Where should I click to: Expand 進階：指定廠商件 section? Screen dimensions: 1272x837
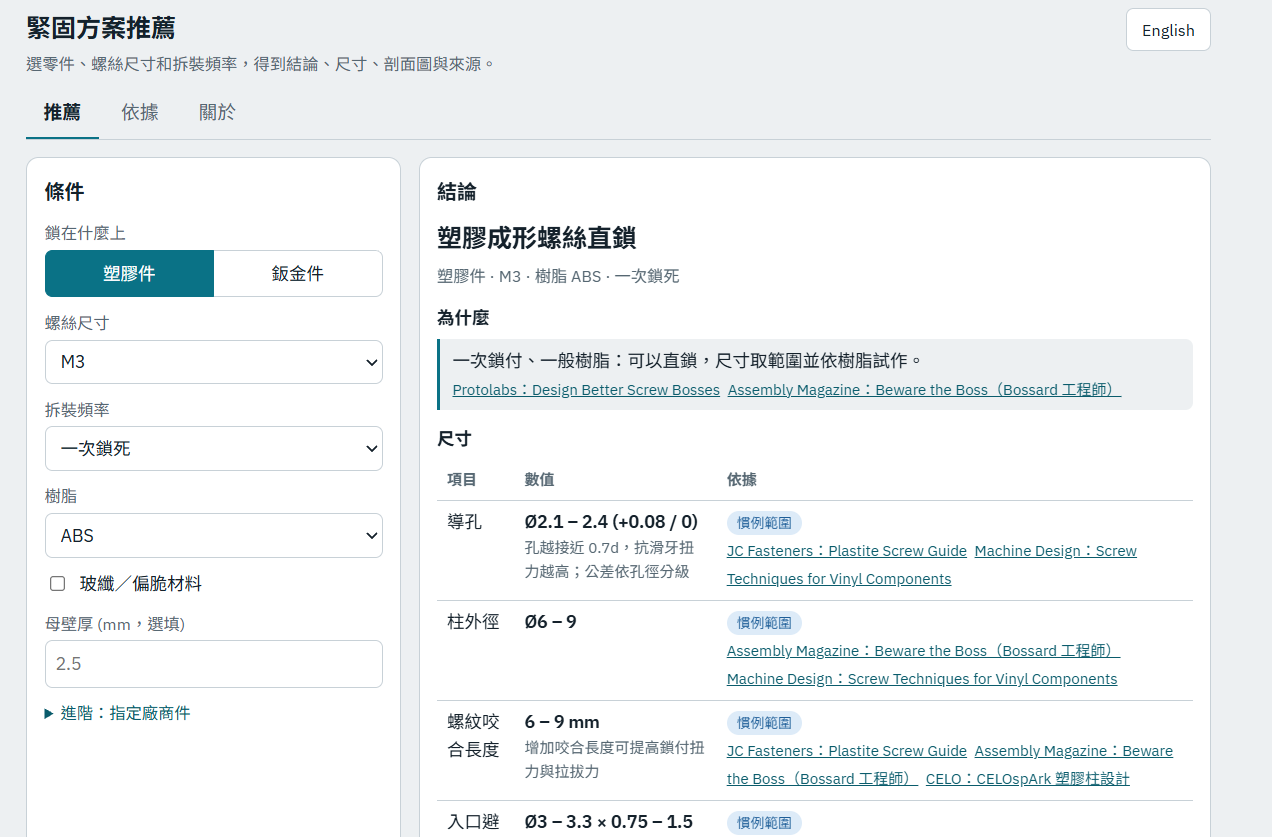click(x=117, y=713)
